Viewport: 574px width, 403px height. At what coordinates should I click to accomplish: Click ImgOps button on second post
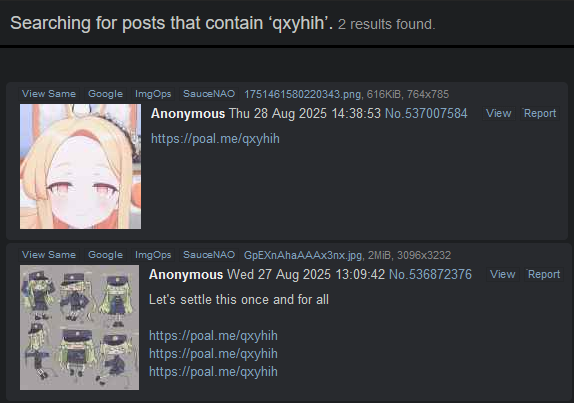coord(153,255)
